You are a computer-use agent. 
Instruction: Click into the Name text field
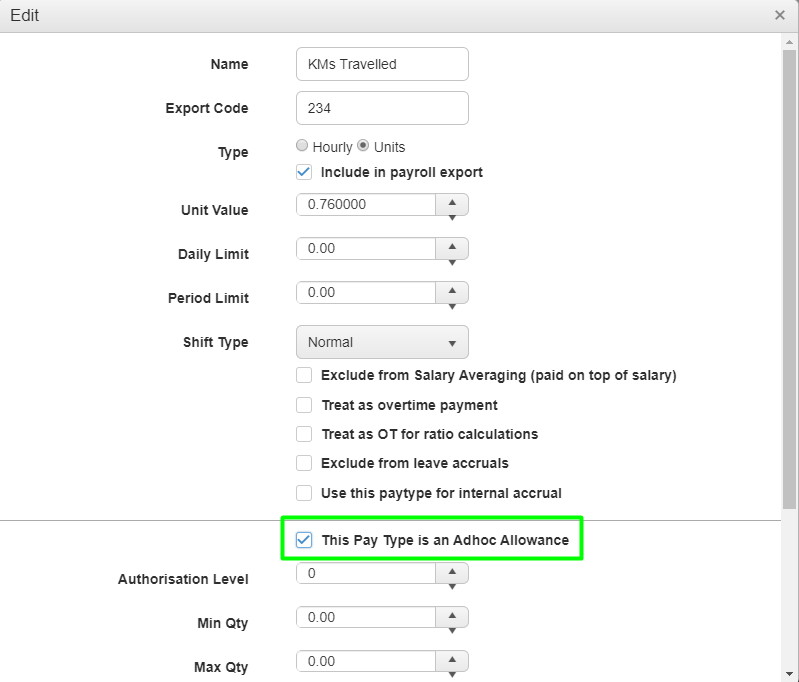[382, 64]
